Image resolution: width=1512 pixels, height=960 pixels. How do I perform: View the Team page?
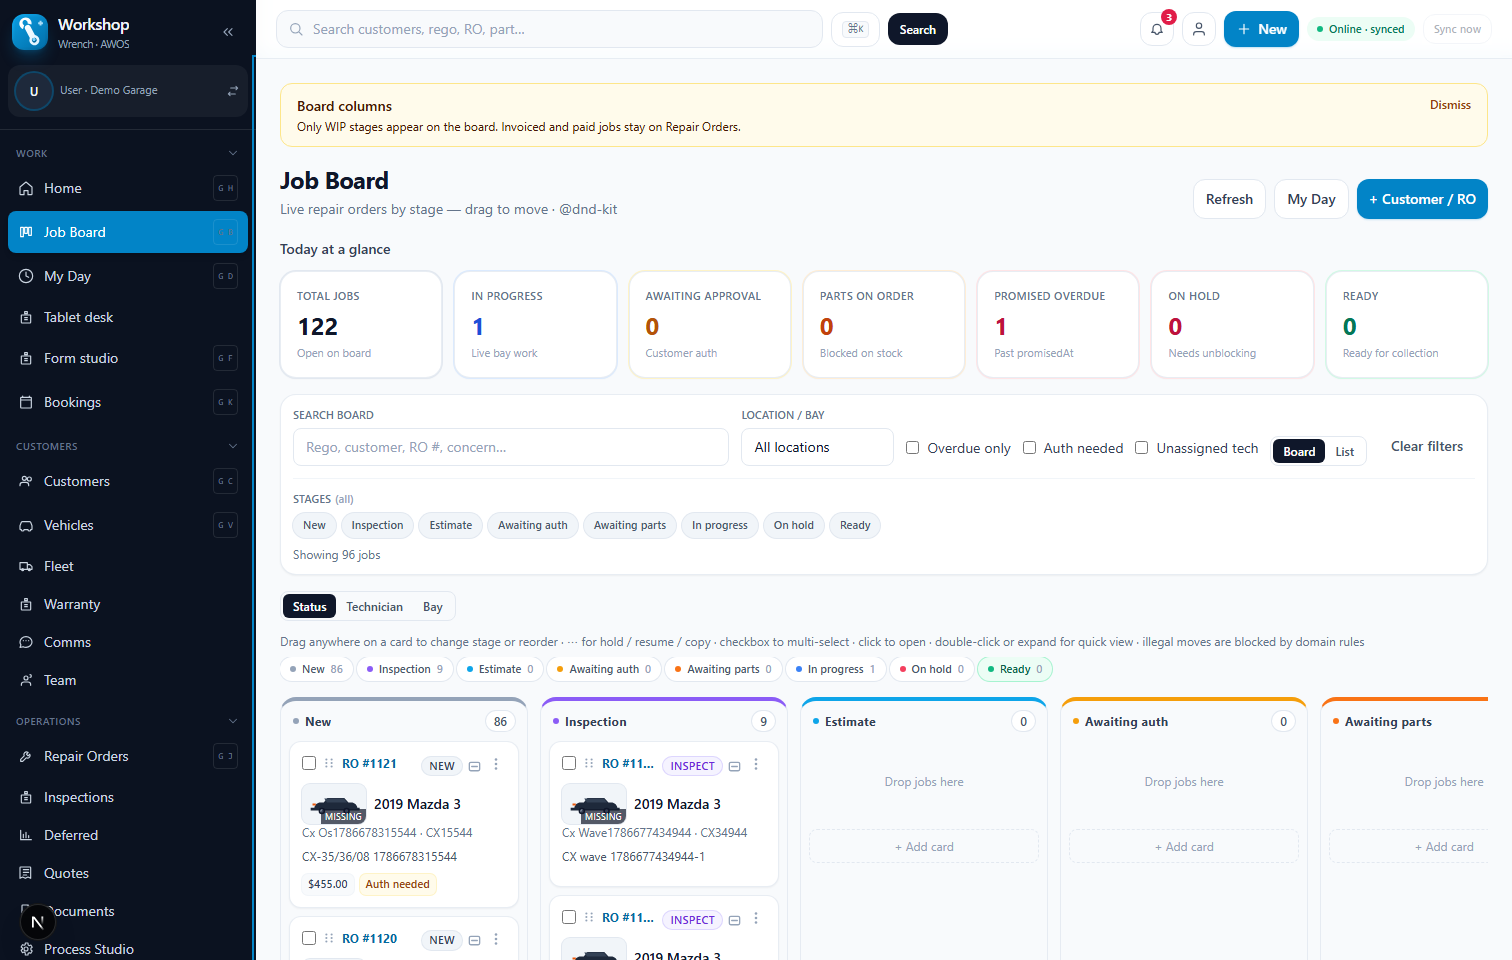[128, 680]
